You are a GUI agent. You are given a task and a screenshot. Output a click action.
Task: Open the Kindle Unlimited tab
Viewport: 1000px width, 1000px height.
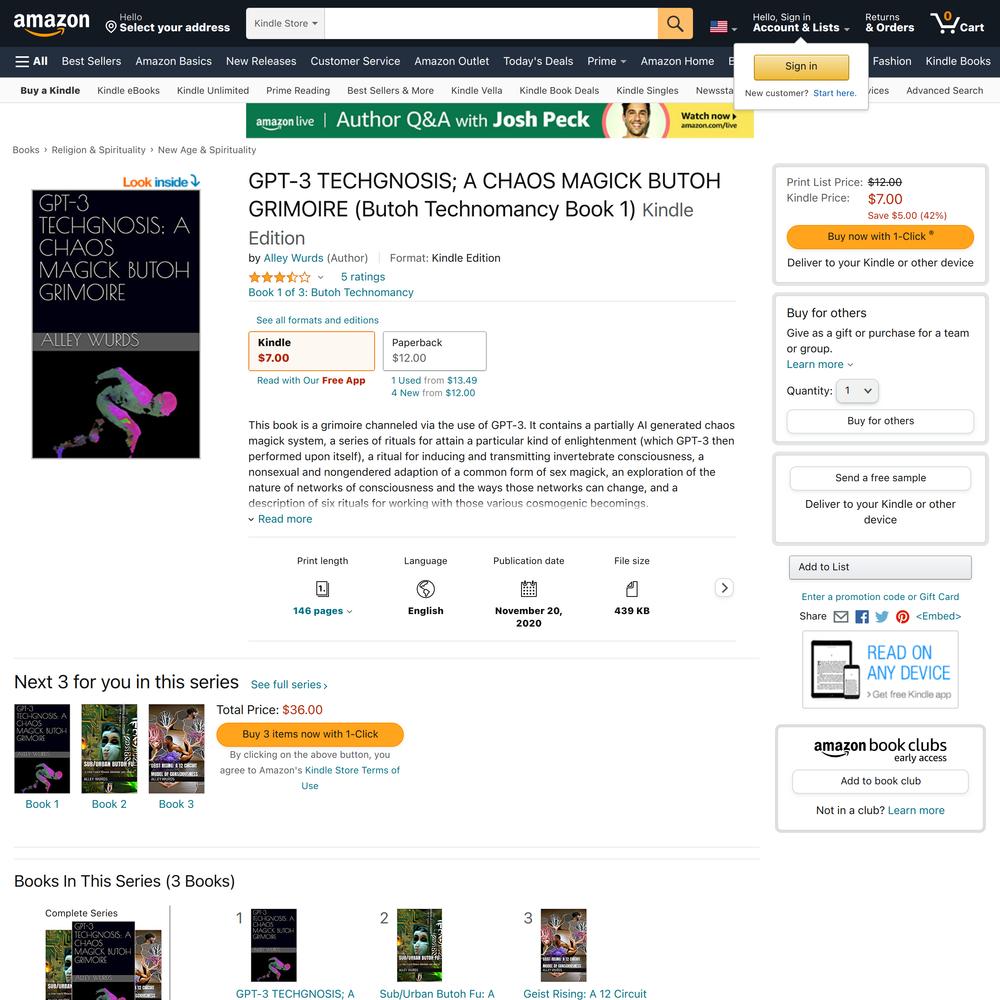(x=213, y=91)
